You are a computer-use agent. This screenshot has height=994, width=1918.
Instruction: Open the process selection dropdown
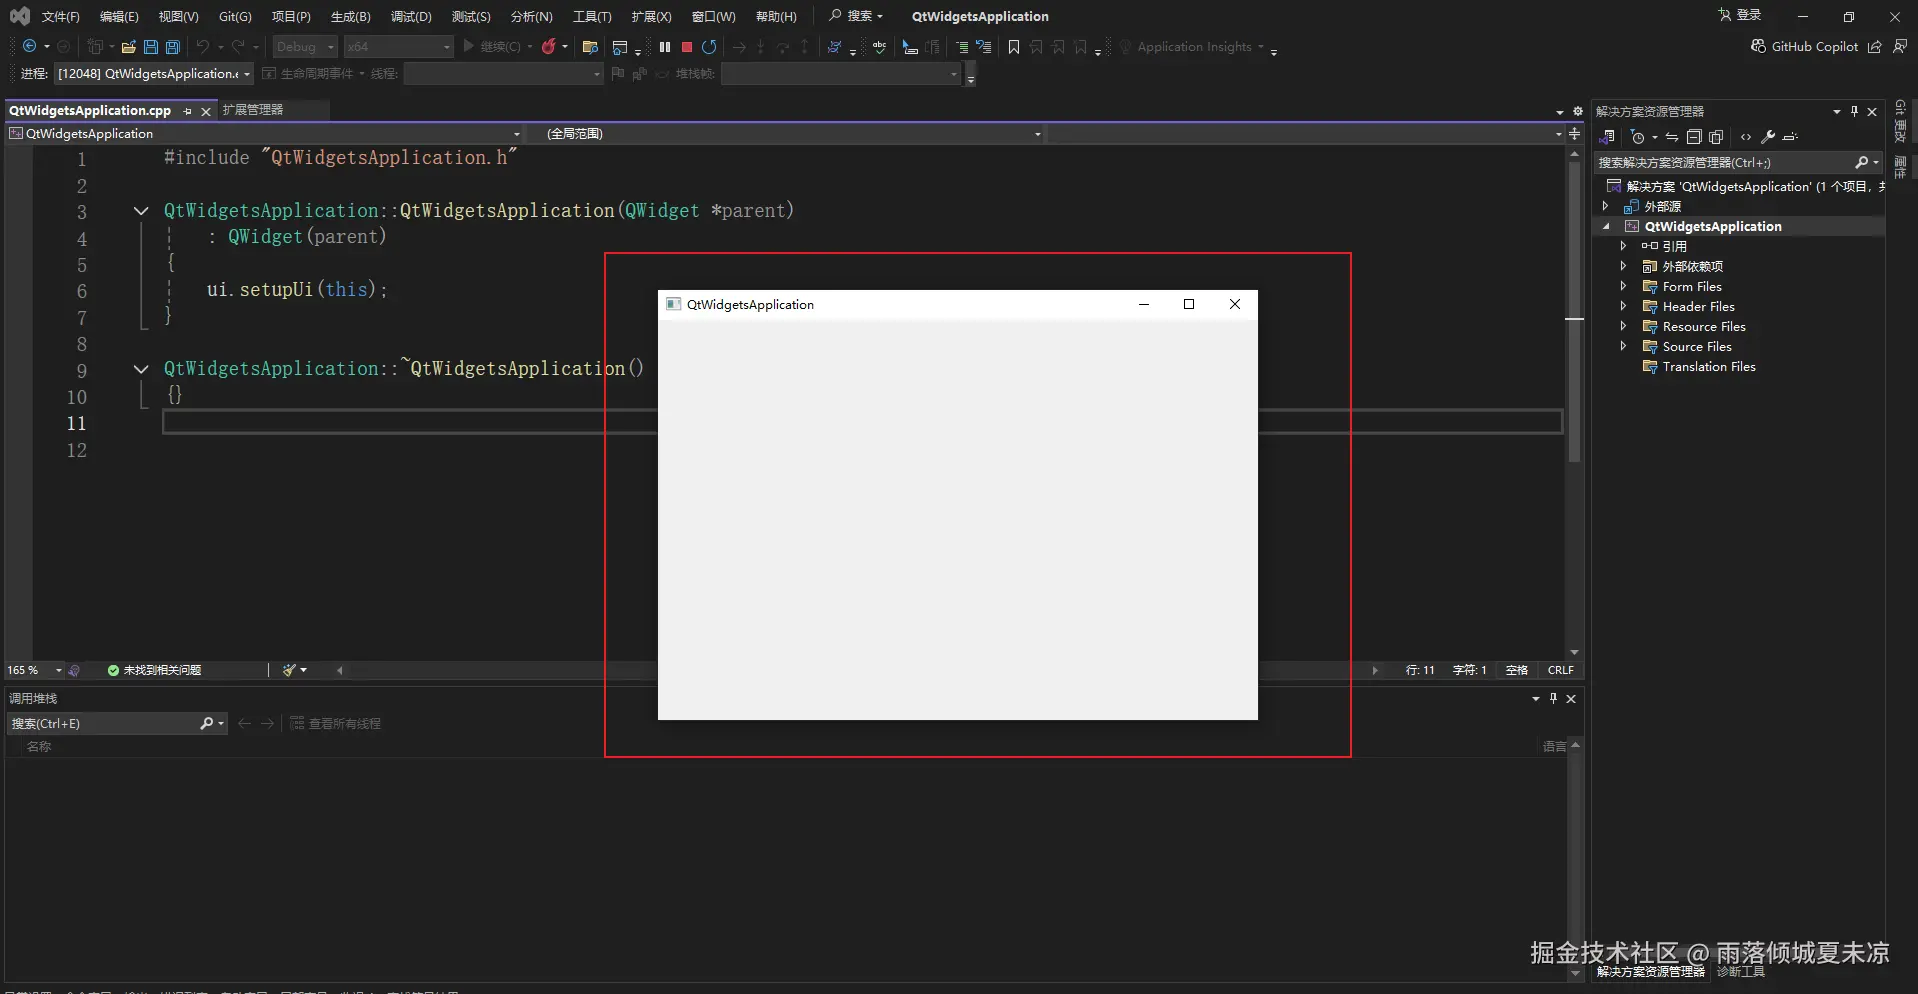point(246,74)
